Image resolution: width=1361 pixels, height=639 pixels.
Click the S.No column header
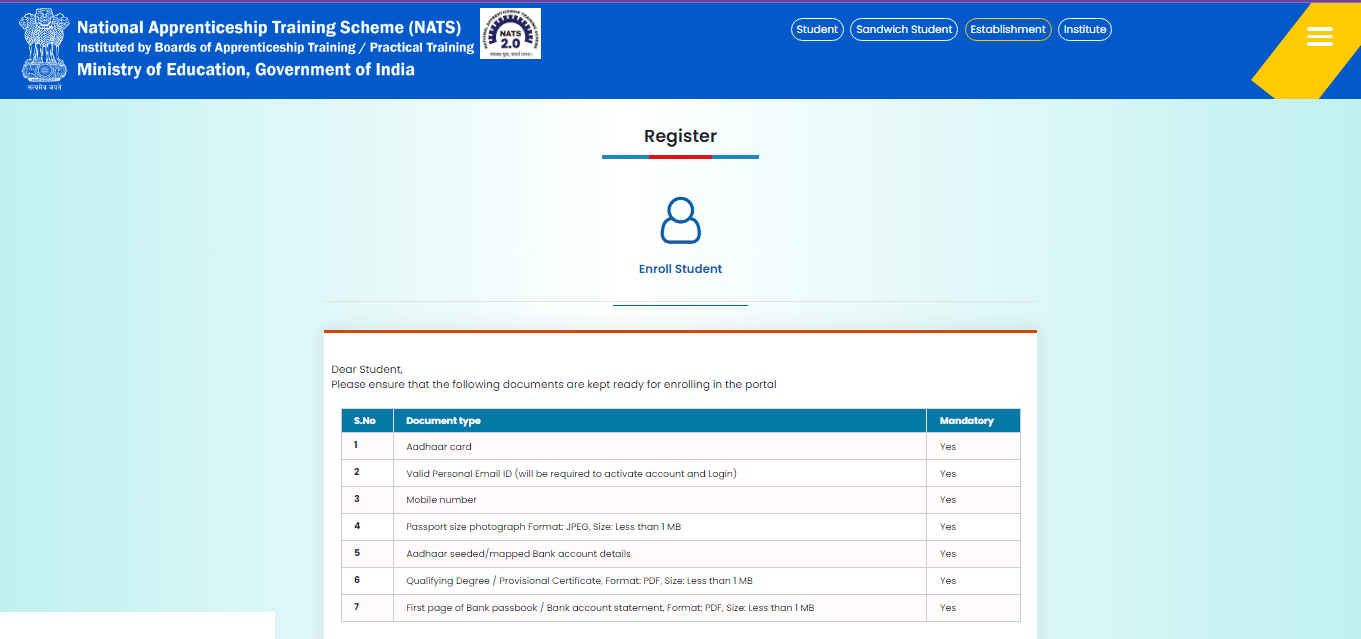click(x=365, y=421)
